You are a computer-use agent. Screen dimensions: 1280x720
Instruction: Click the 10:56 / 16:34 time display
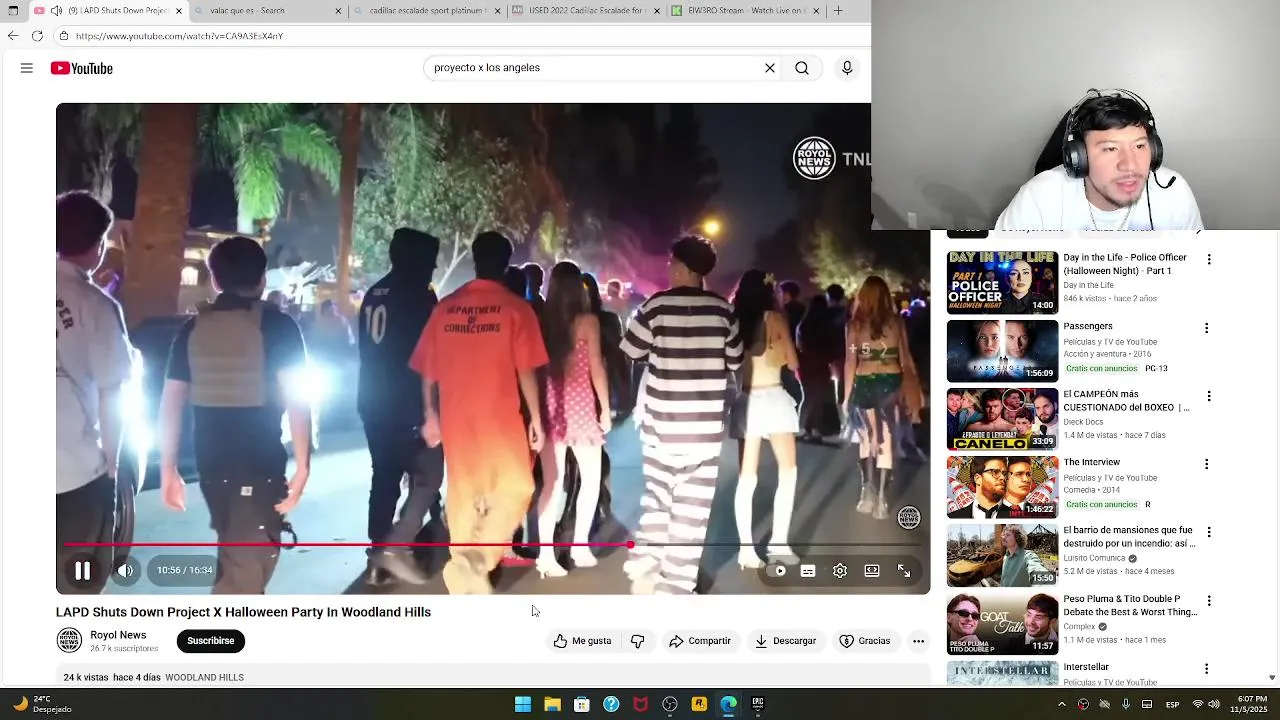tap(185, 570)
